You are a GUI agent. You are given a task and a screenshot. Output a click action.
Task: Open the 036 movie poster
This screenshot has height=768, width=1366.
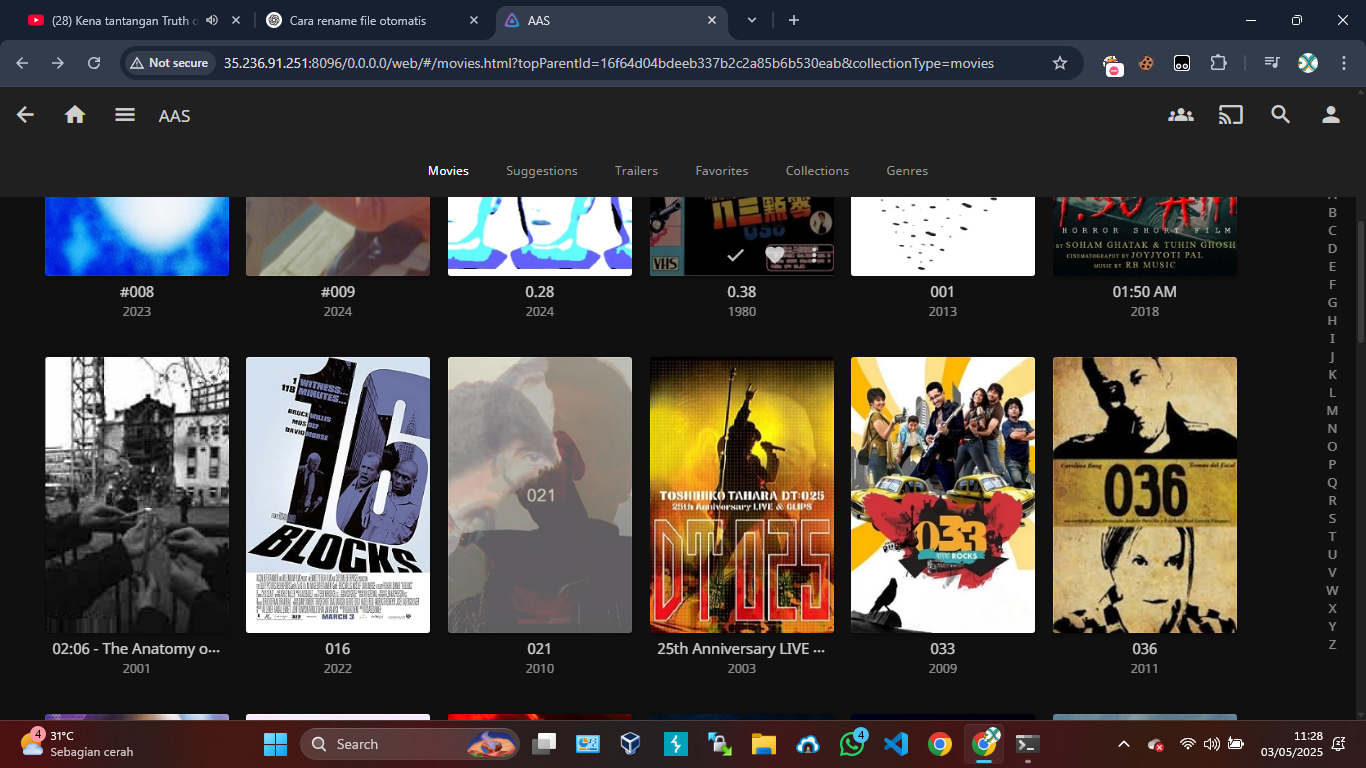tap(1144, 495)
